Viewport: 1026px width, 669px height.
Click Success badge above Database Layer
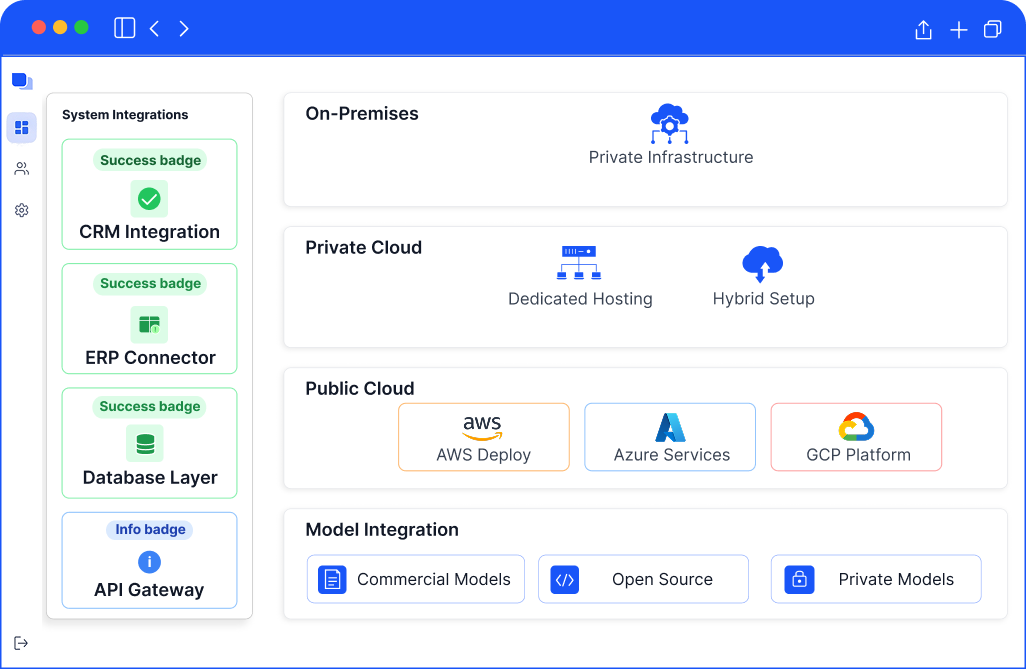point(150,407)
